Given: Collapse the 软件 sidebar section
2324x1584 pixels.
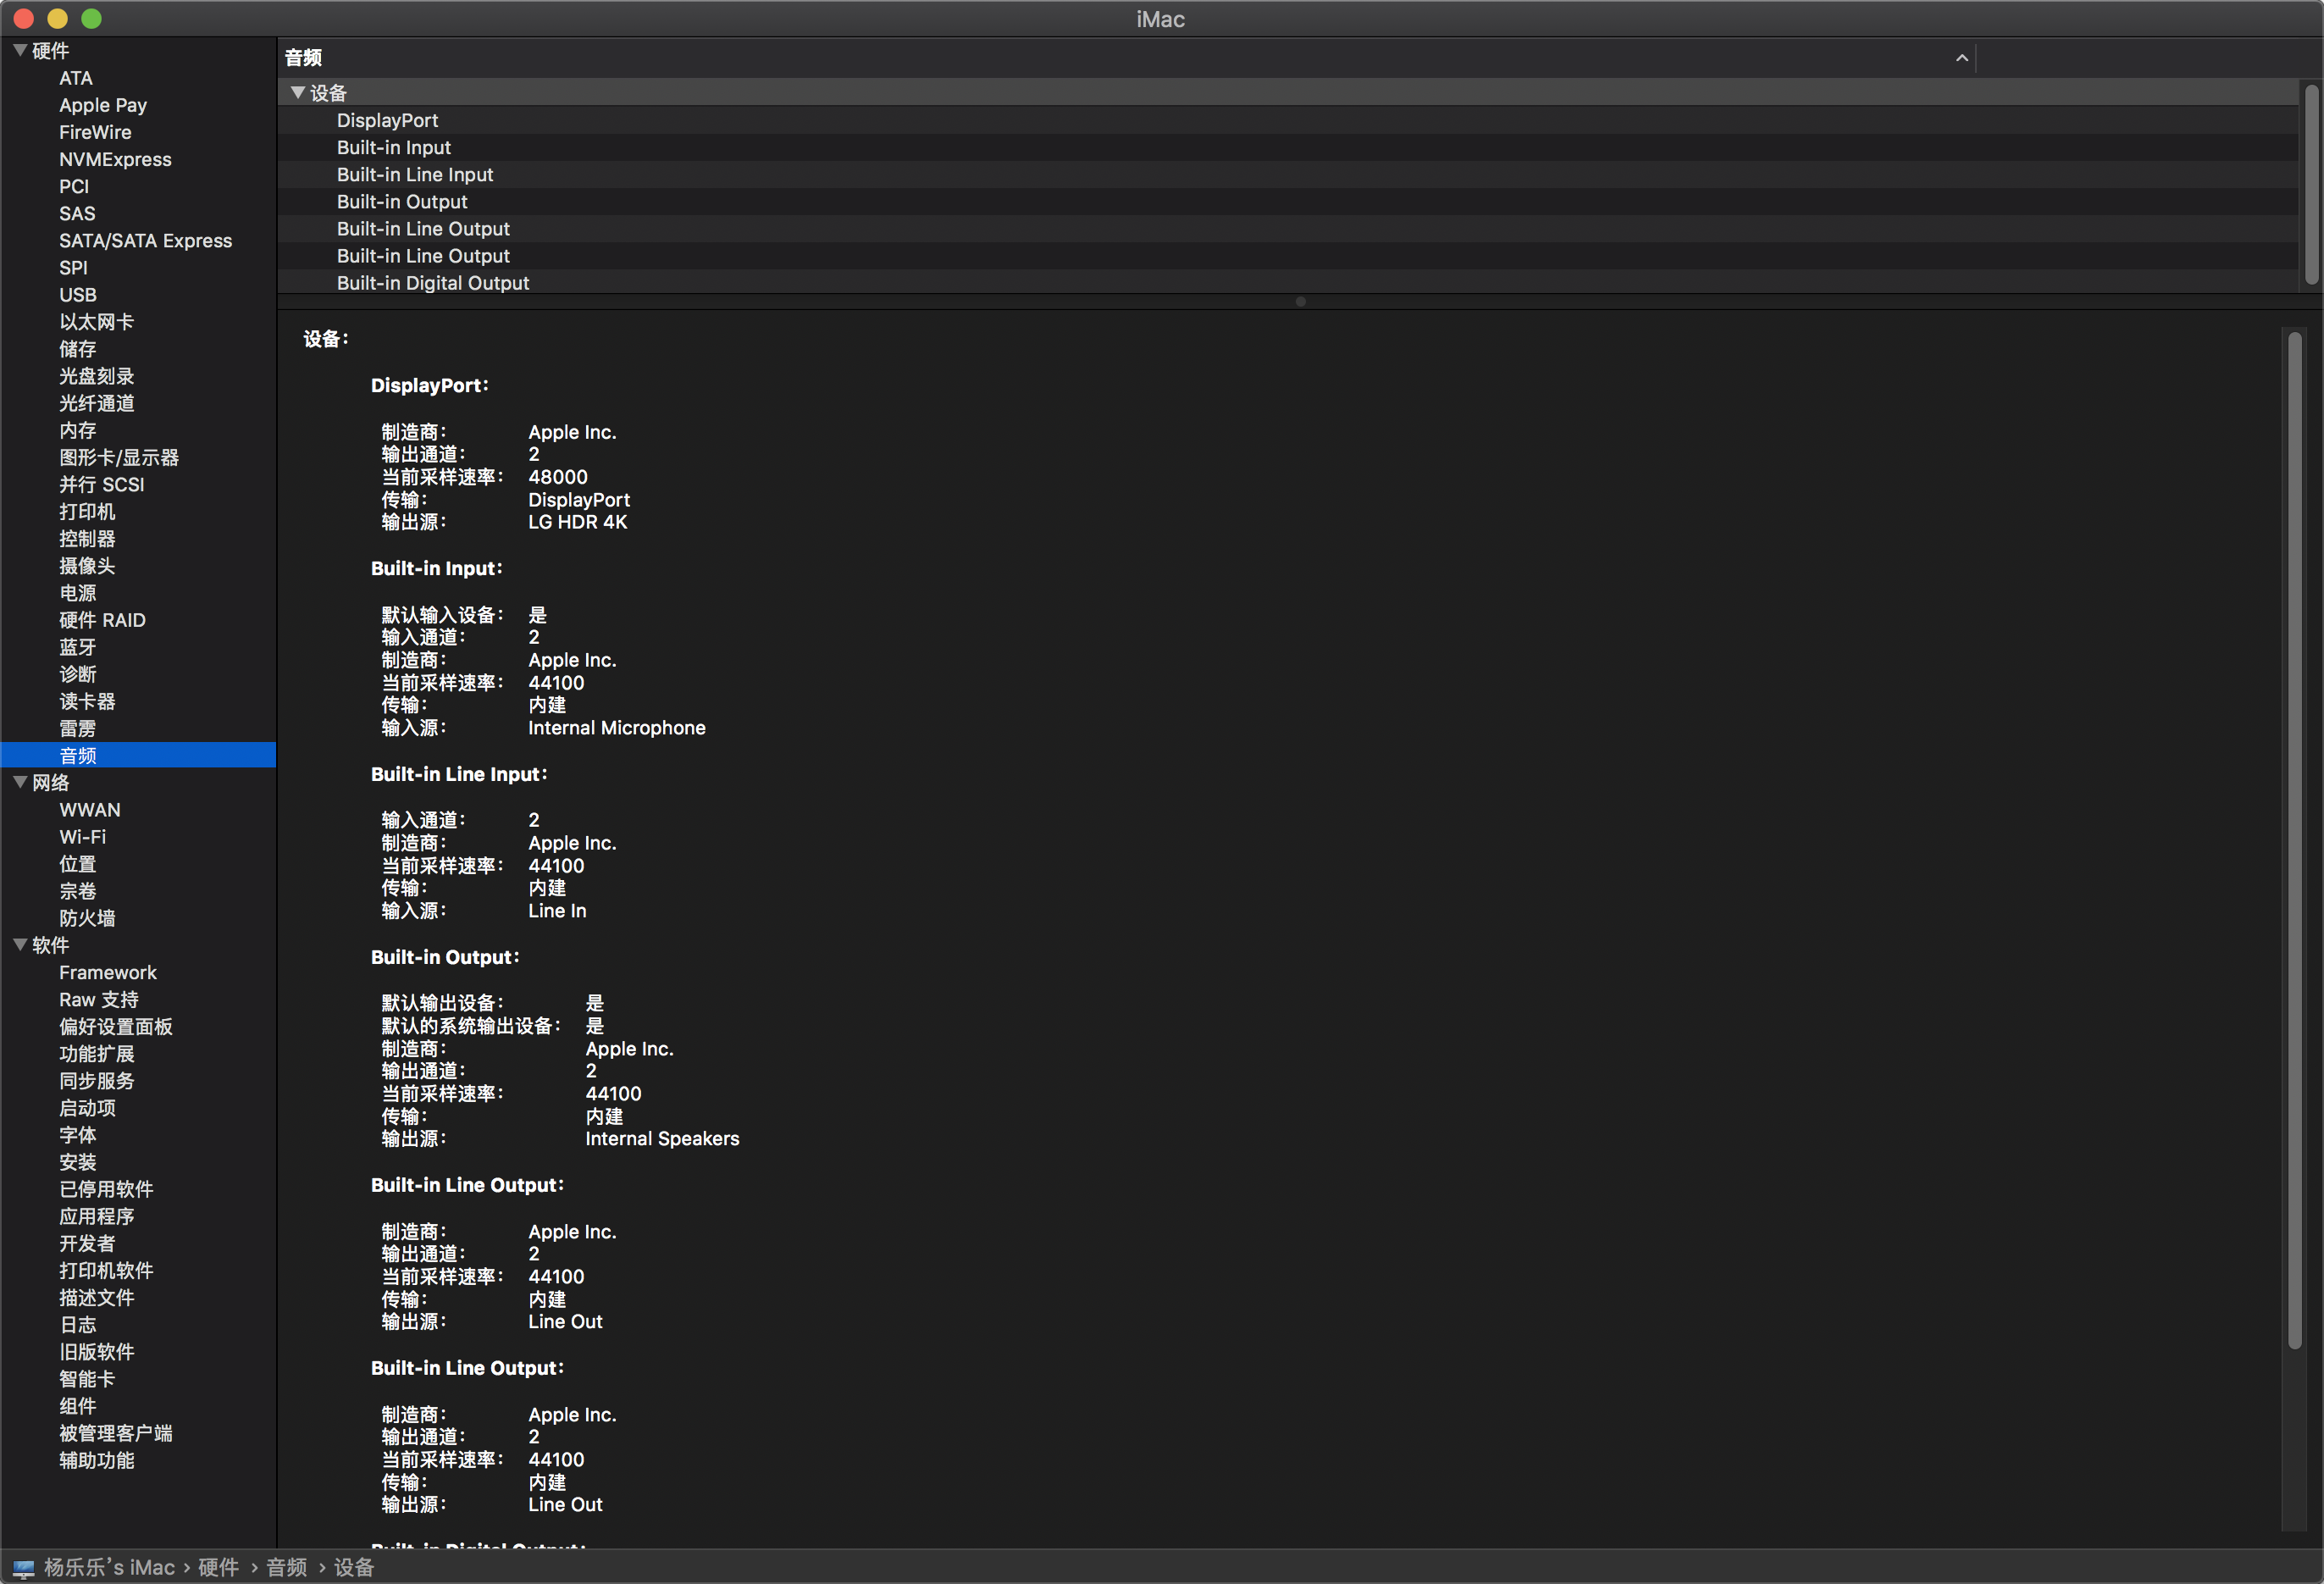Looking at the screenshot, I should [x=20, y=944].
